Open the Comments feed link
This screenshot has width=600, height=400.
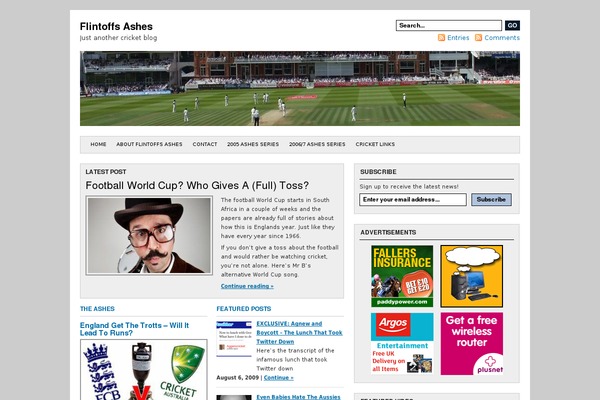(502, 38)
